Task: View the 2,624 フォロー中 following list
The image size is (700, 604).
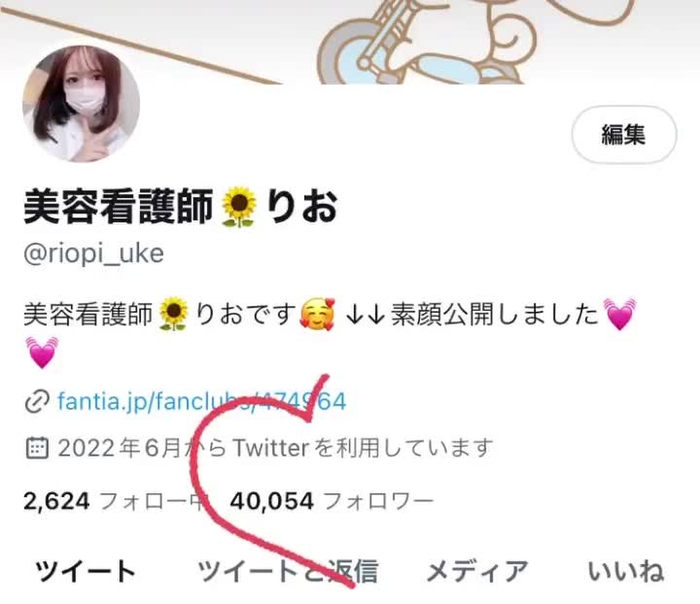Action: click(114, 501)
